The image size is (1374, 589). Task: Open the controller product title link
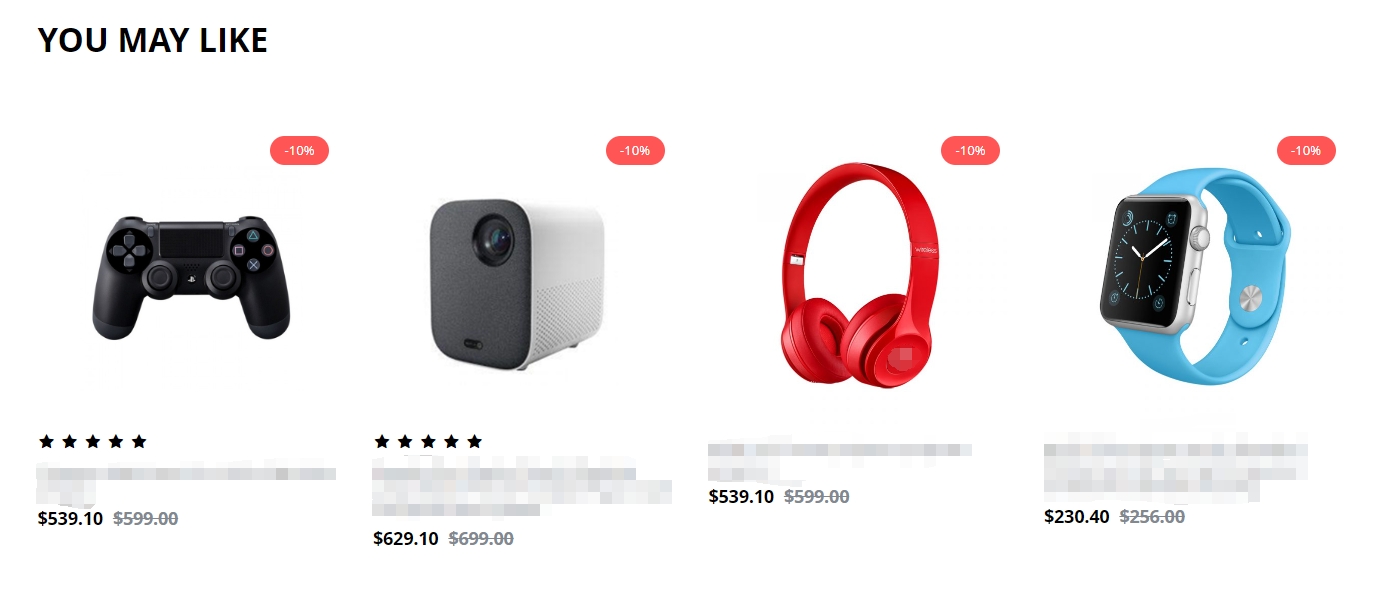[187, 483]
